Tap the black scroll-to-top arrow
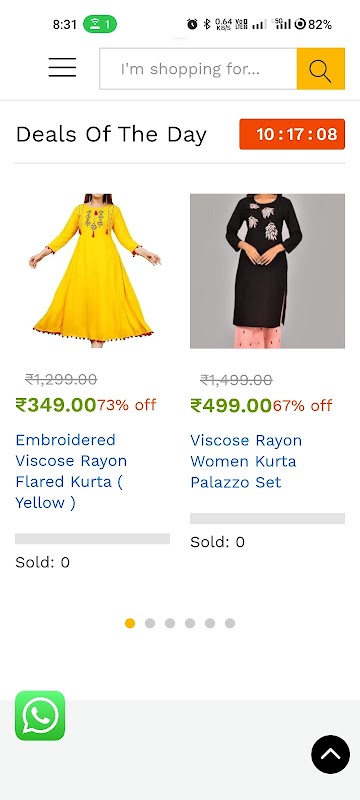 330,754
